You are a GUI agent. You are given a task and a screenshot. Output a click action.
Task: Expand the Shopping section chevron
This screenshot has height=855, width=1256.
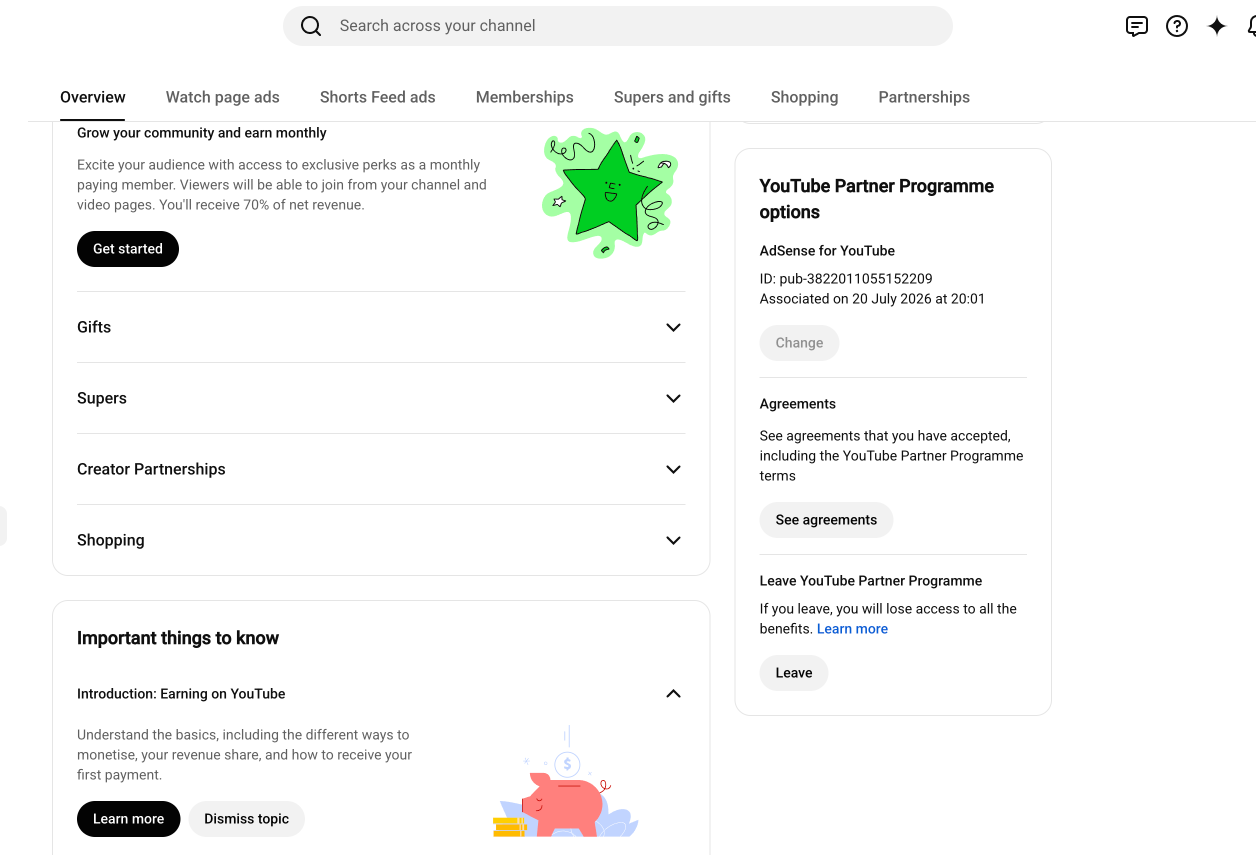click(x=673, y=540)
